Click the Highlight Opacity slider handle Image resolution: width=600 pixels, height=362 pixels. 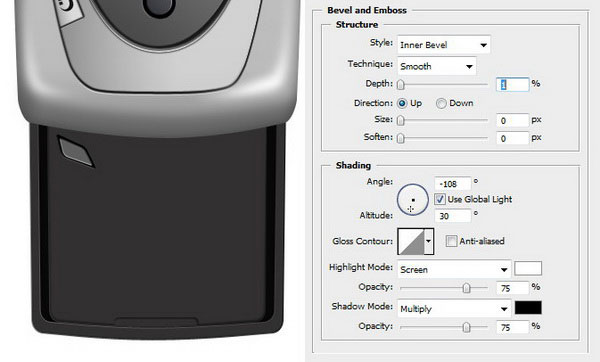point(466,288)
